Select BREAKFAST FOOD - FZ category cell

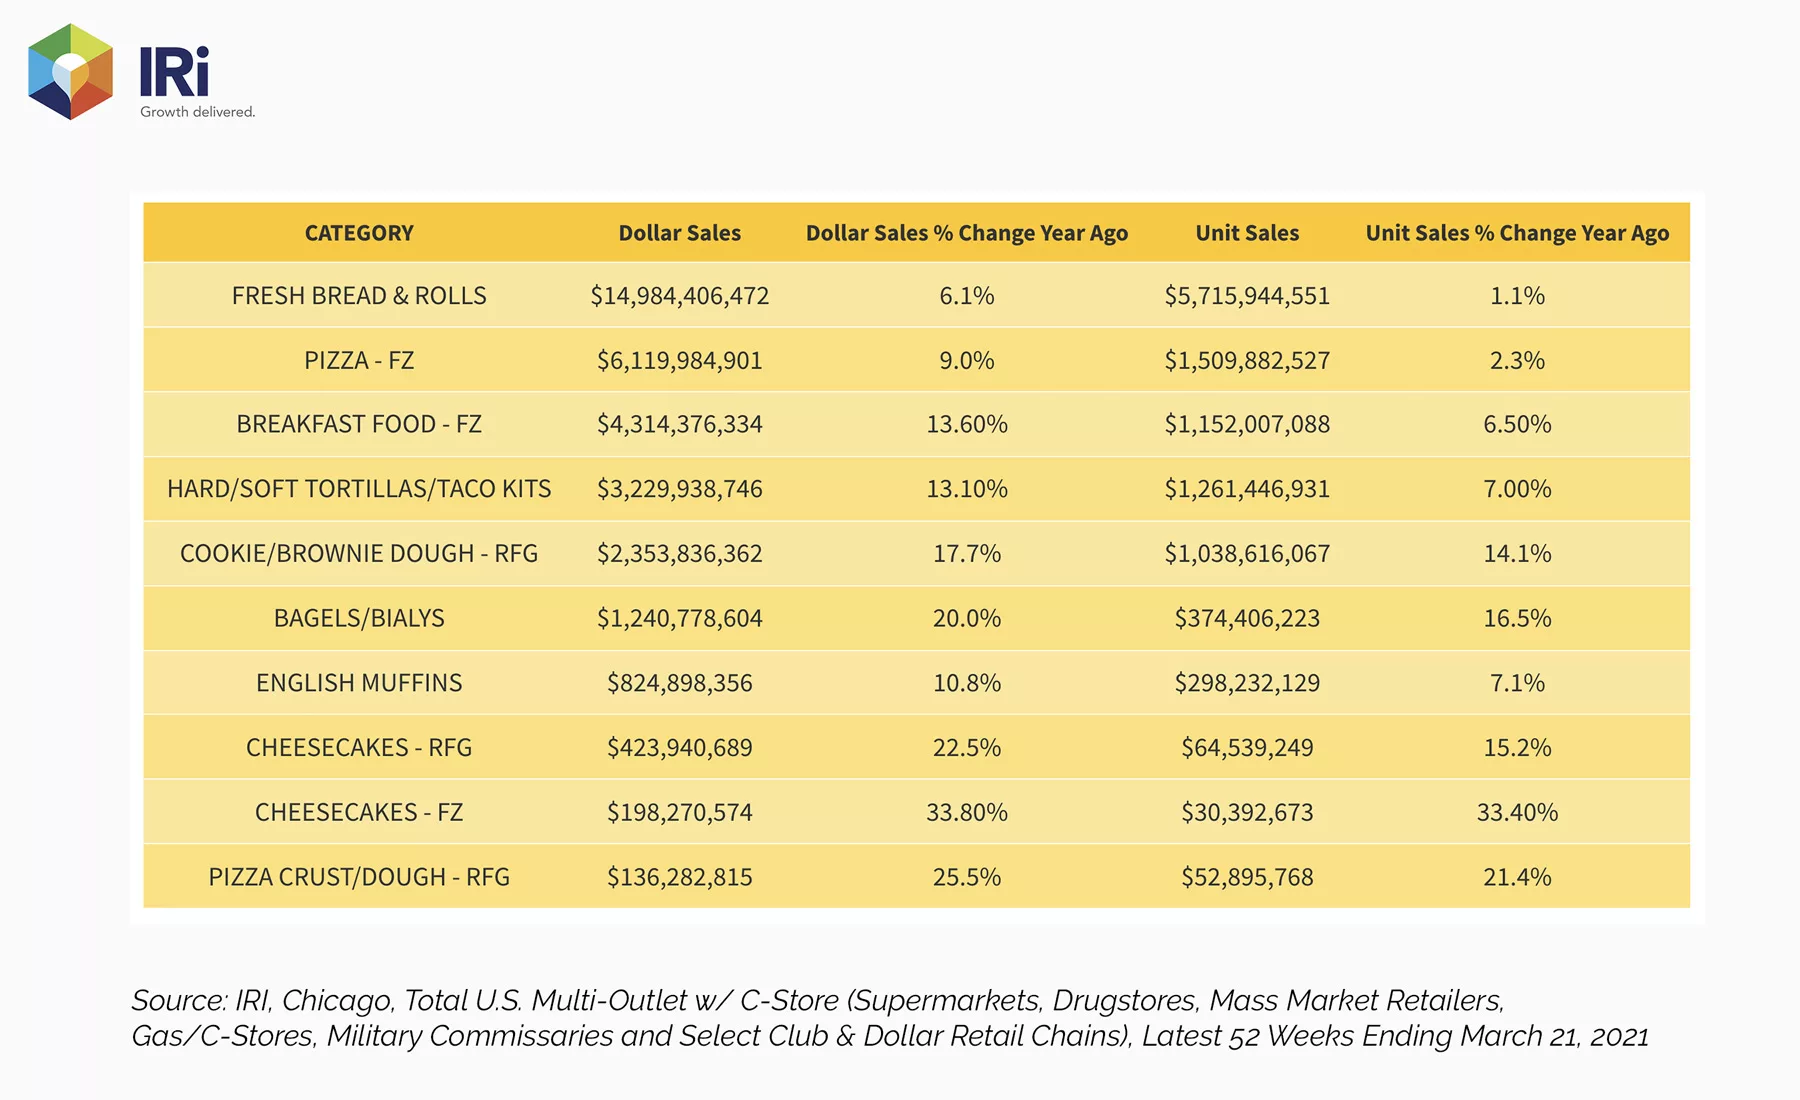(359, 424)
